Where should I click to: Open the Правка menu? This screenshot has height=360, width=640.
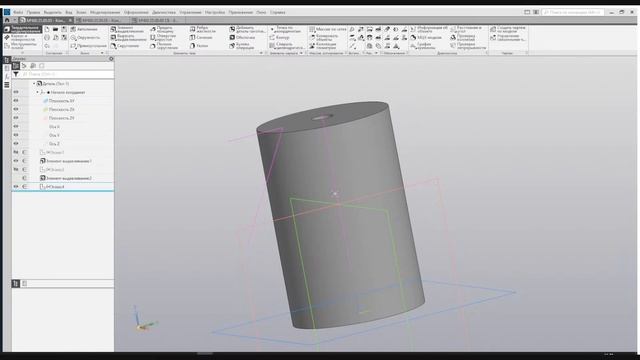(33, 12)
